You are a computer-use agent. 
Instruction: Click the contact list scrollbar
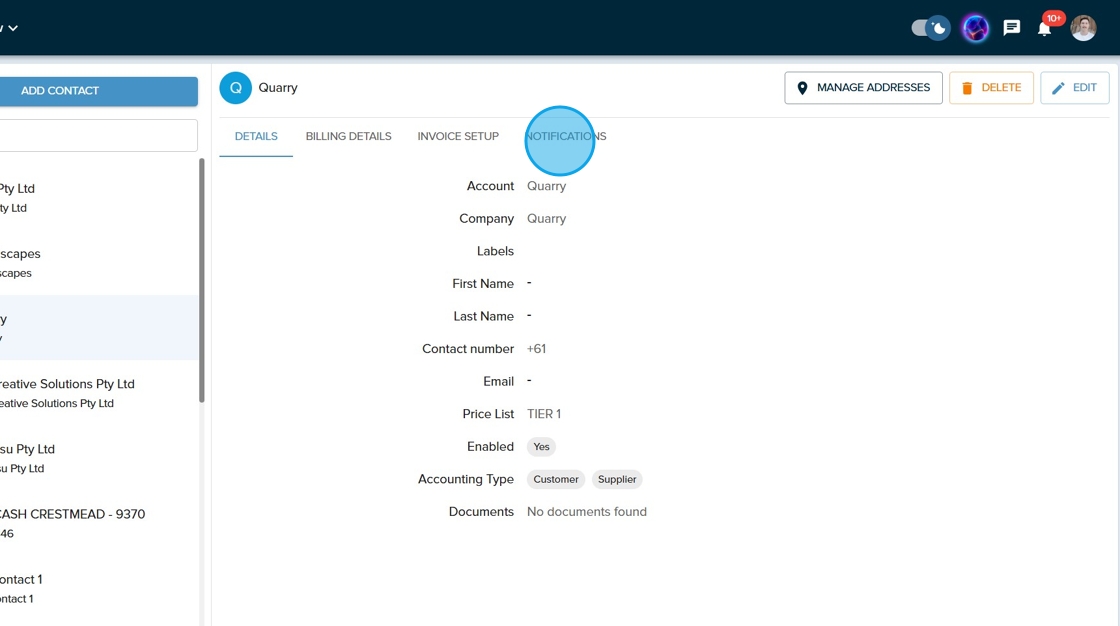202,280
